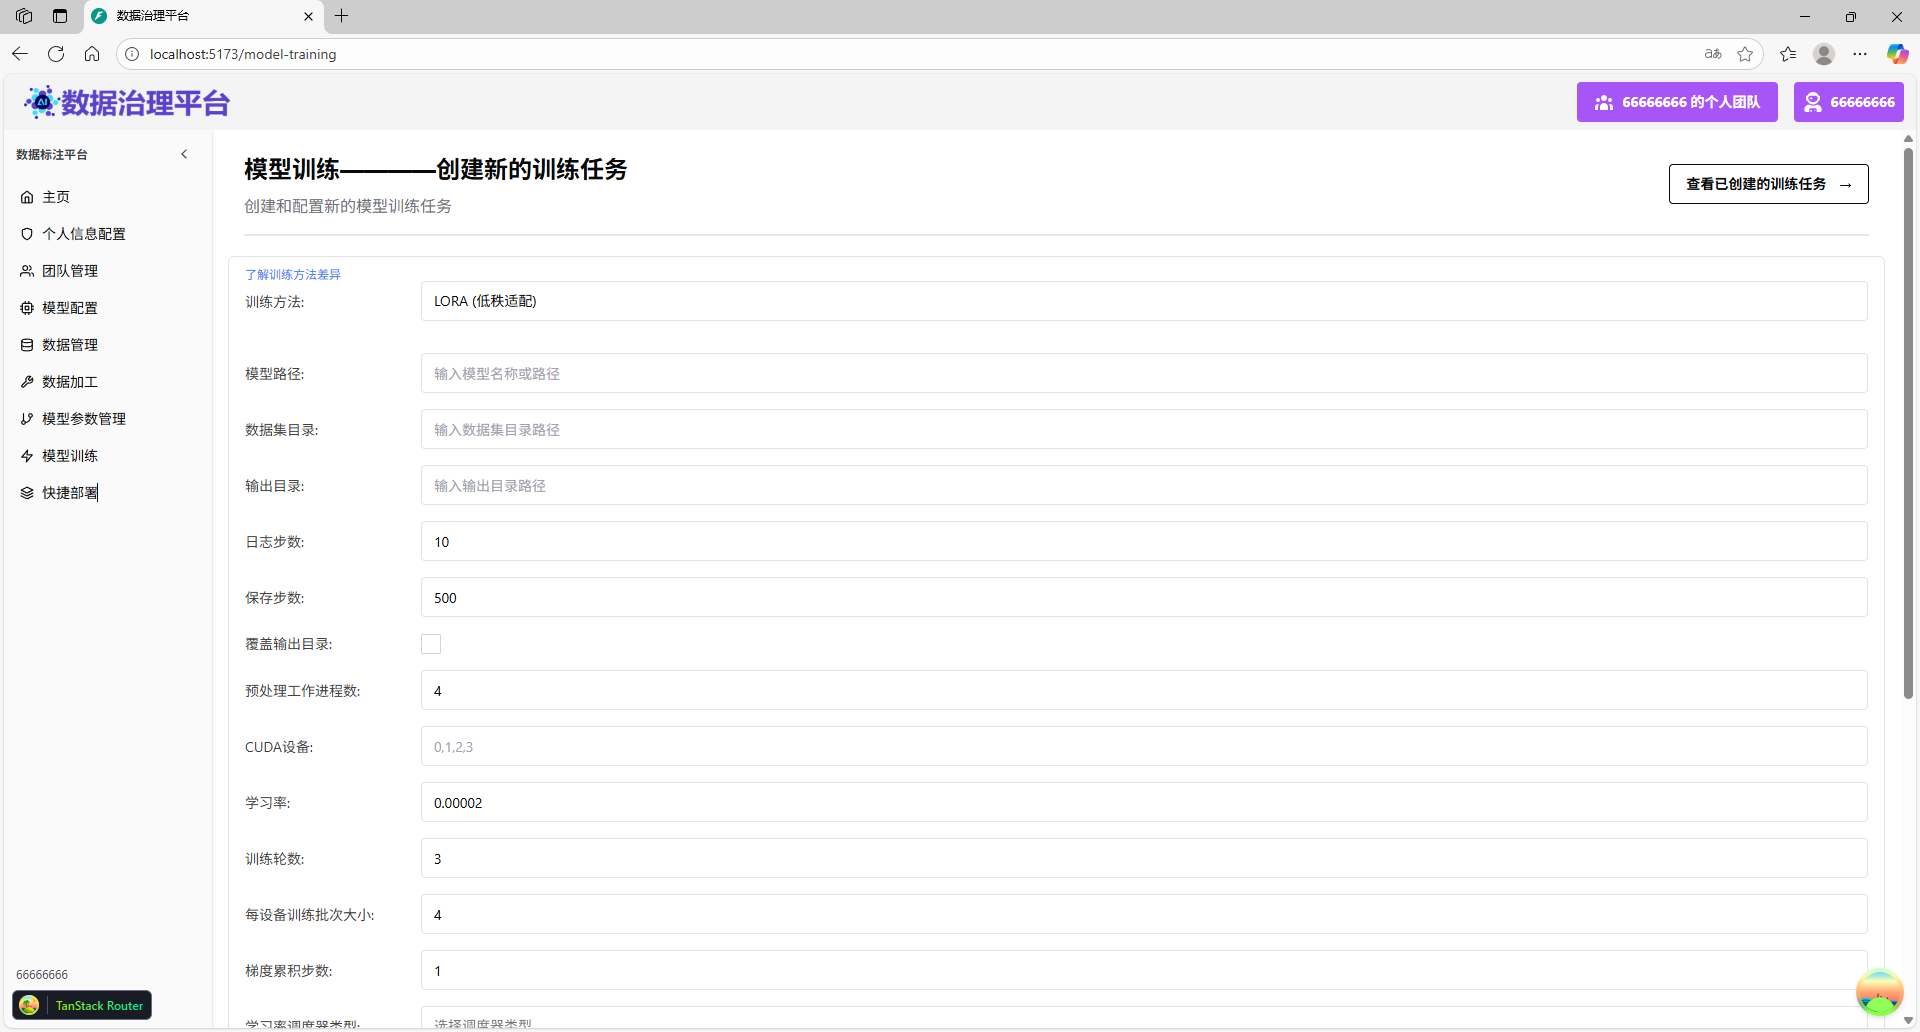Open the 了解训练方法差异 link

[293, 274]
